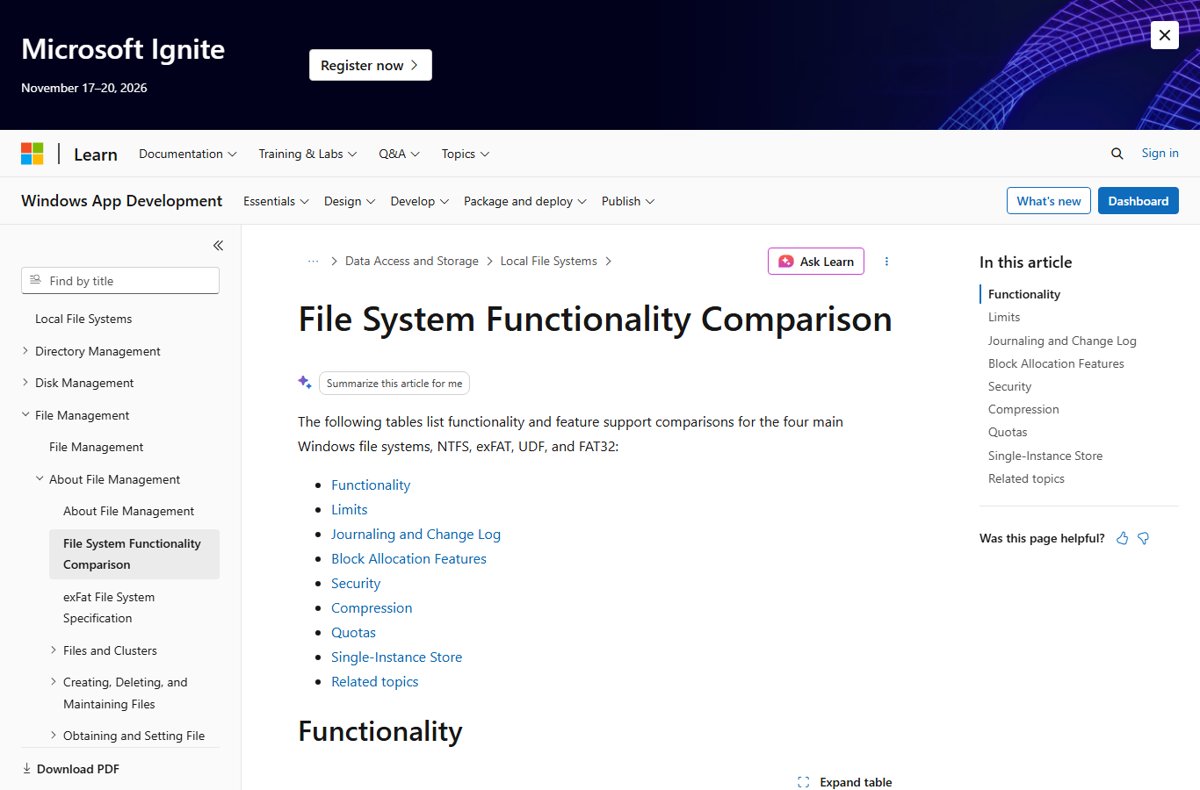Image resolution: width=1200 pixels, height=790 pixels.
Task: Jump to Compression link in article list
Action: pyautogui.click(x=372, y=608)
